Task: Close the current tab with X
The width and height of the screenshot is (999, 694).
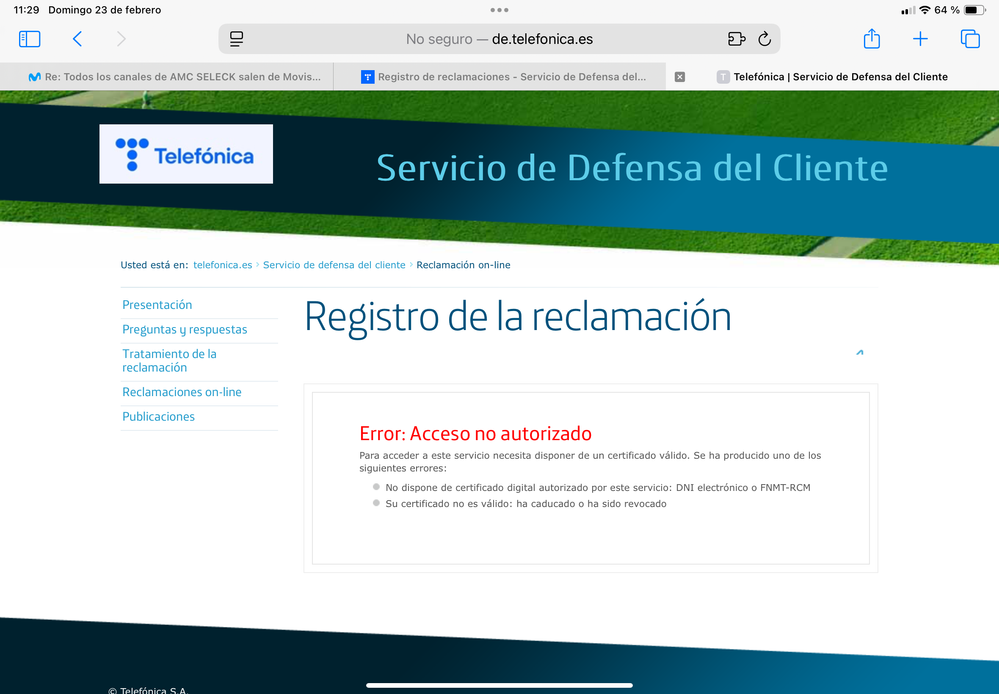Action: pyautogui.click(x=680, y=77)
